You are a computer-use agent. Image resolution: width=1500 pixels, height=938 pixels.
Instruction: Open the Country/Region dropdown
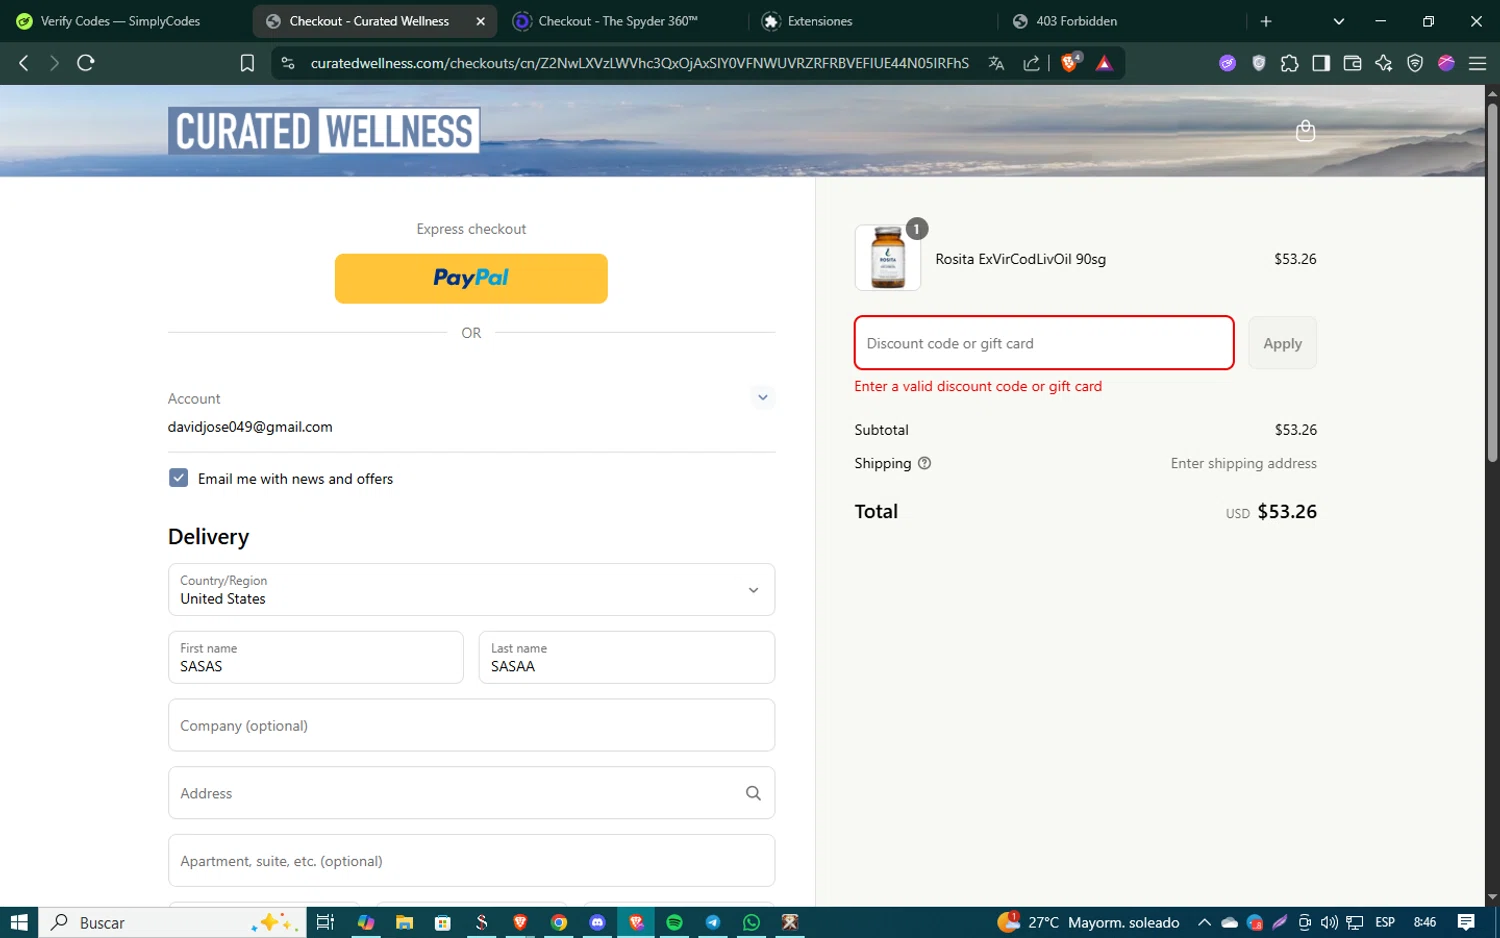click(x=471, y=590)
